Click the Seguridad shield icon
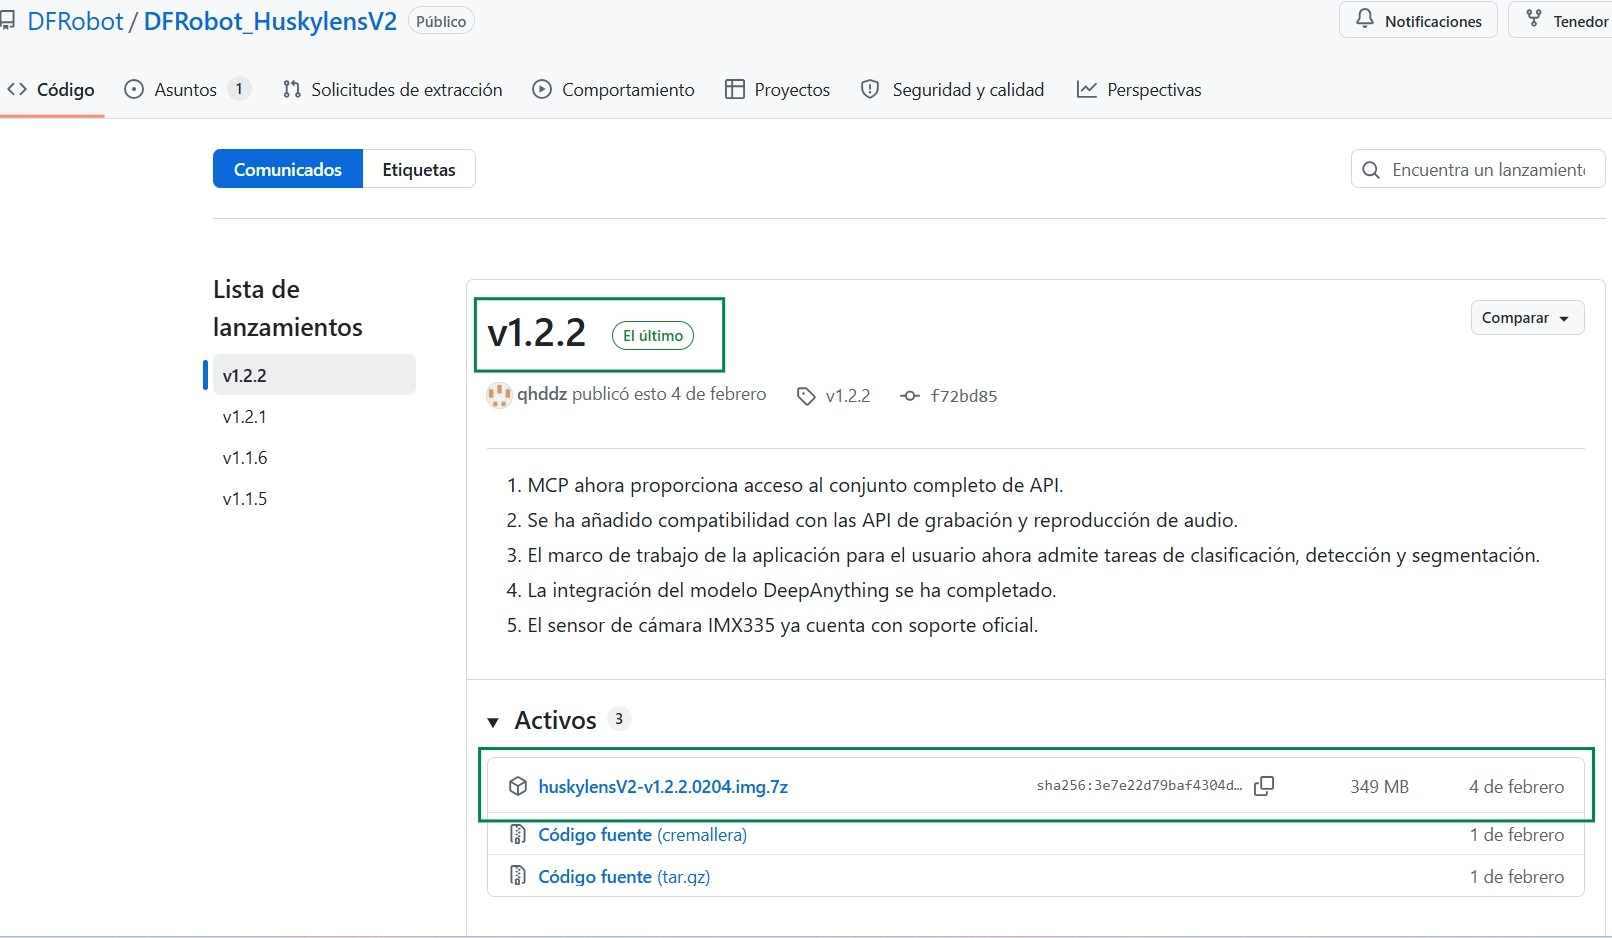The image size is (1612, 938). coord(871,89)
